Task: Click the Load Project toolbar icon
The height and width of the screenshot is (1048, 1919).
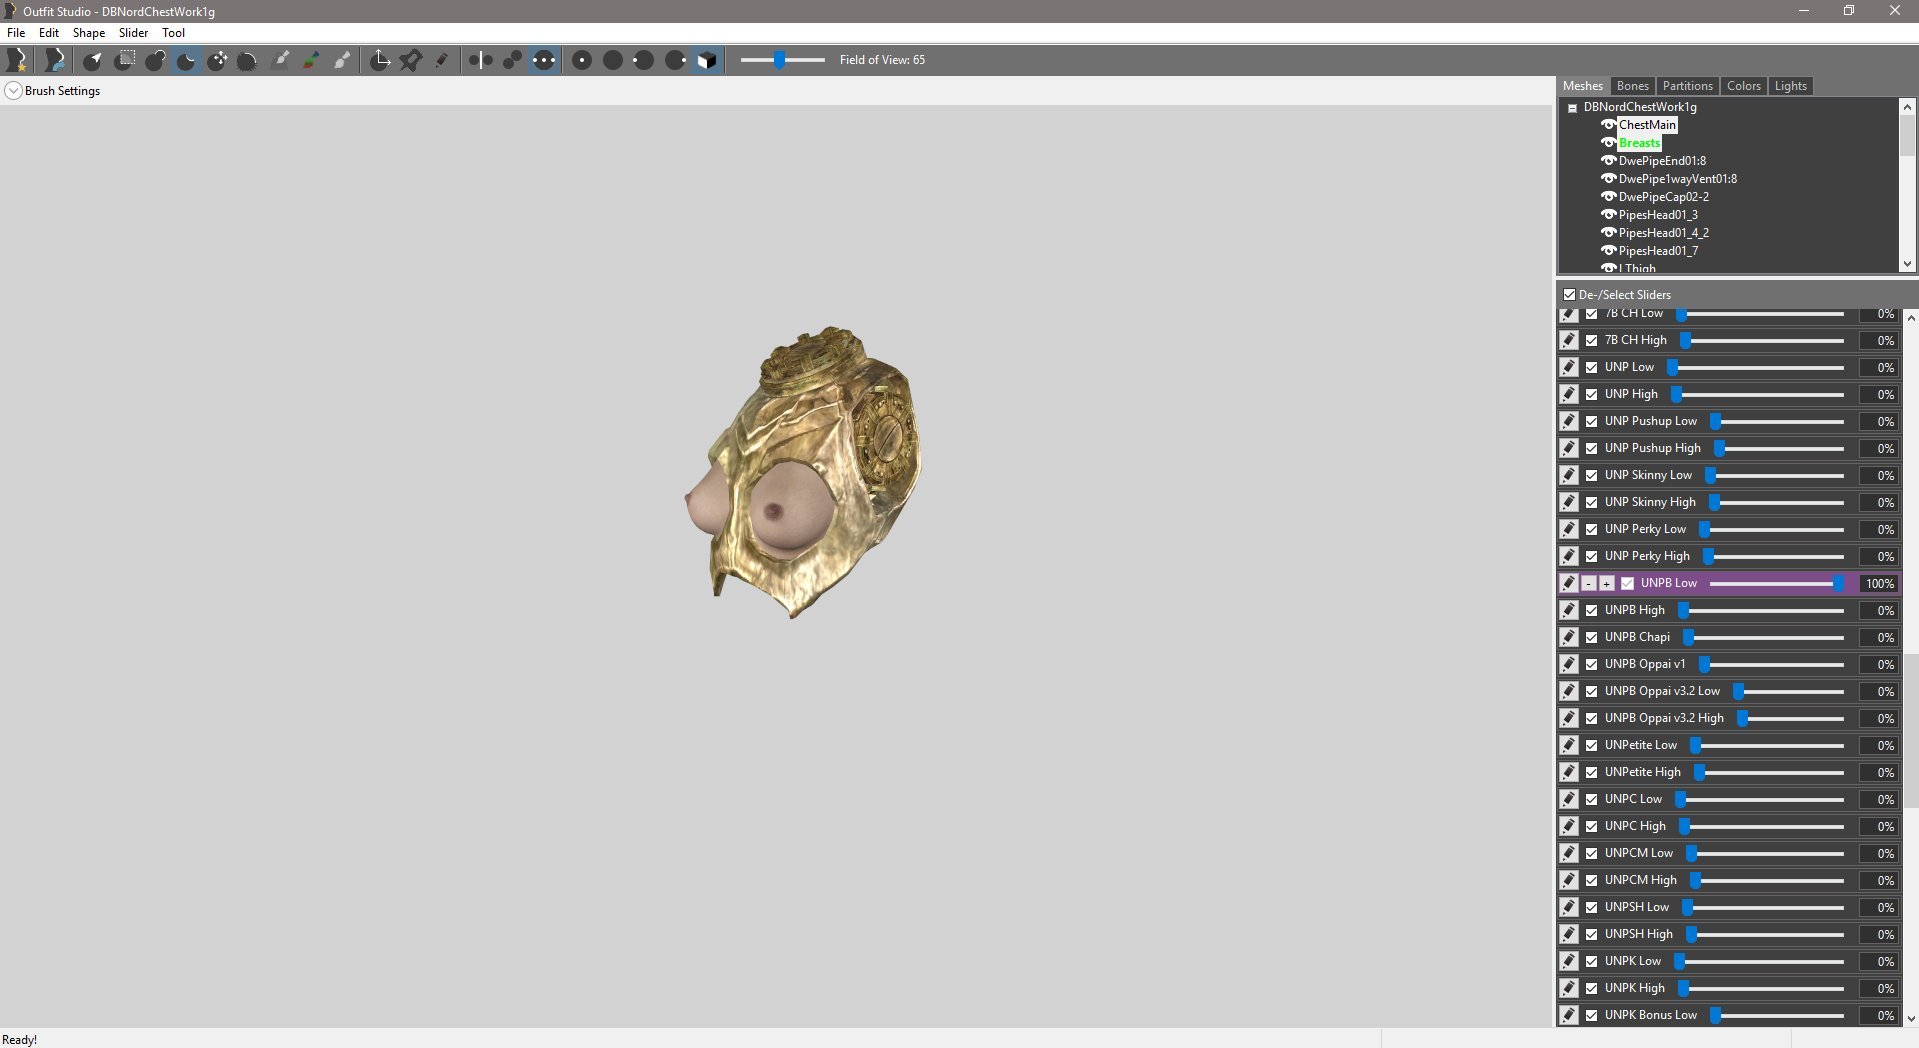Action: tap(55, 61)
